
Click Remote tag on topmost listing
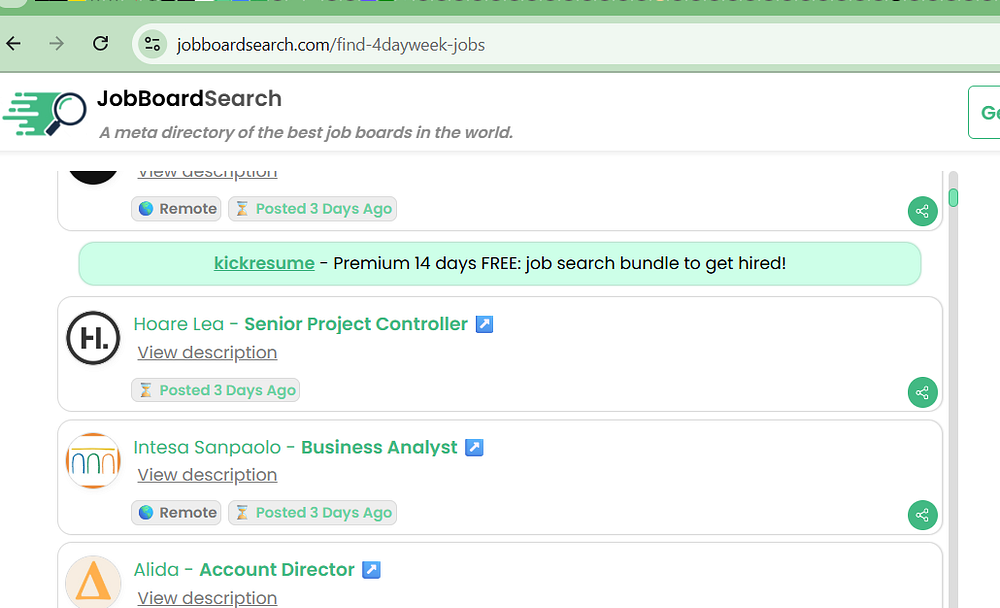point(176,209)
